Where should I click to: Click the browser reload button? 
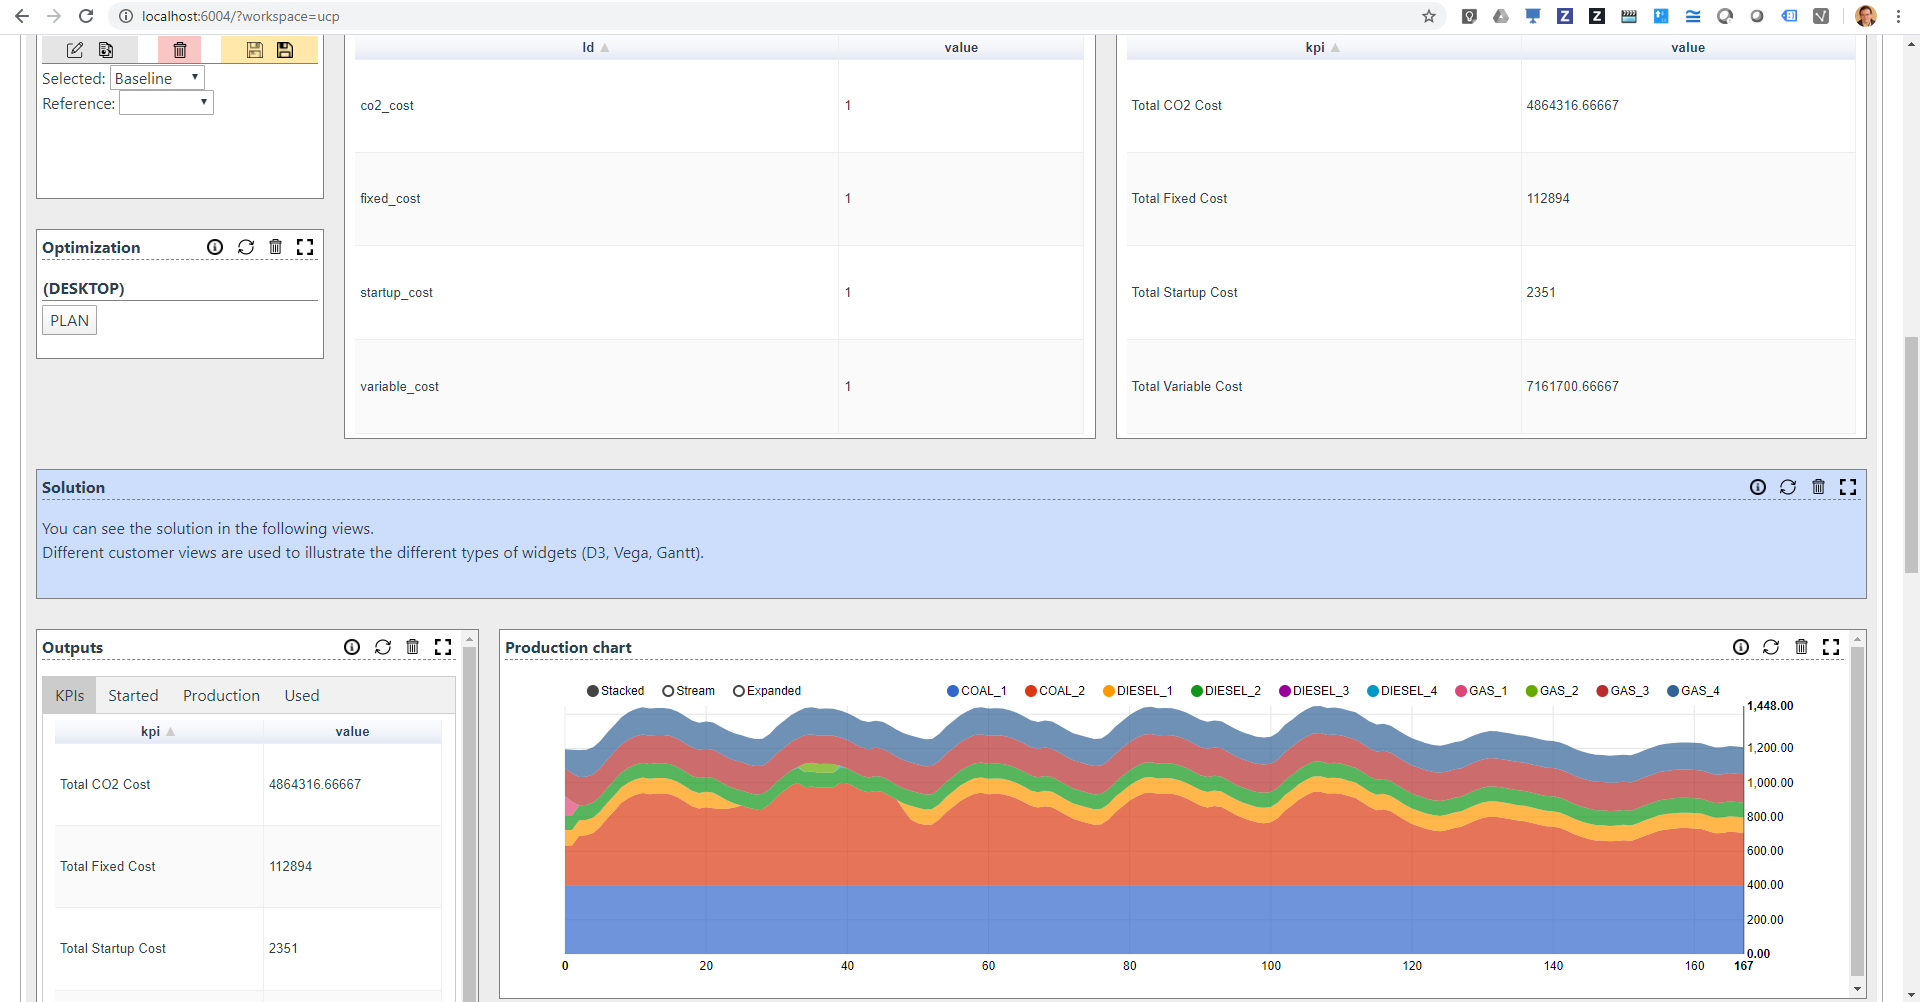[86, 16]
